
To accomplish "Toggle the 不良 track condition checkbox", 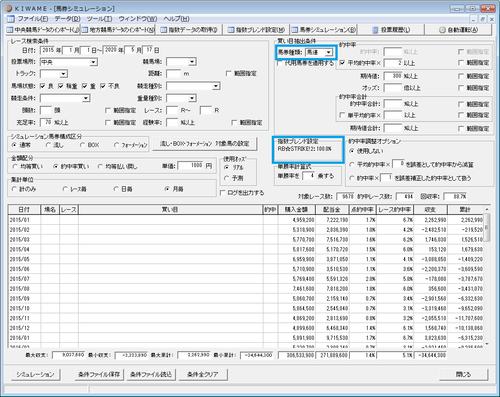I will point(103,86).
